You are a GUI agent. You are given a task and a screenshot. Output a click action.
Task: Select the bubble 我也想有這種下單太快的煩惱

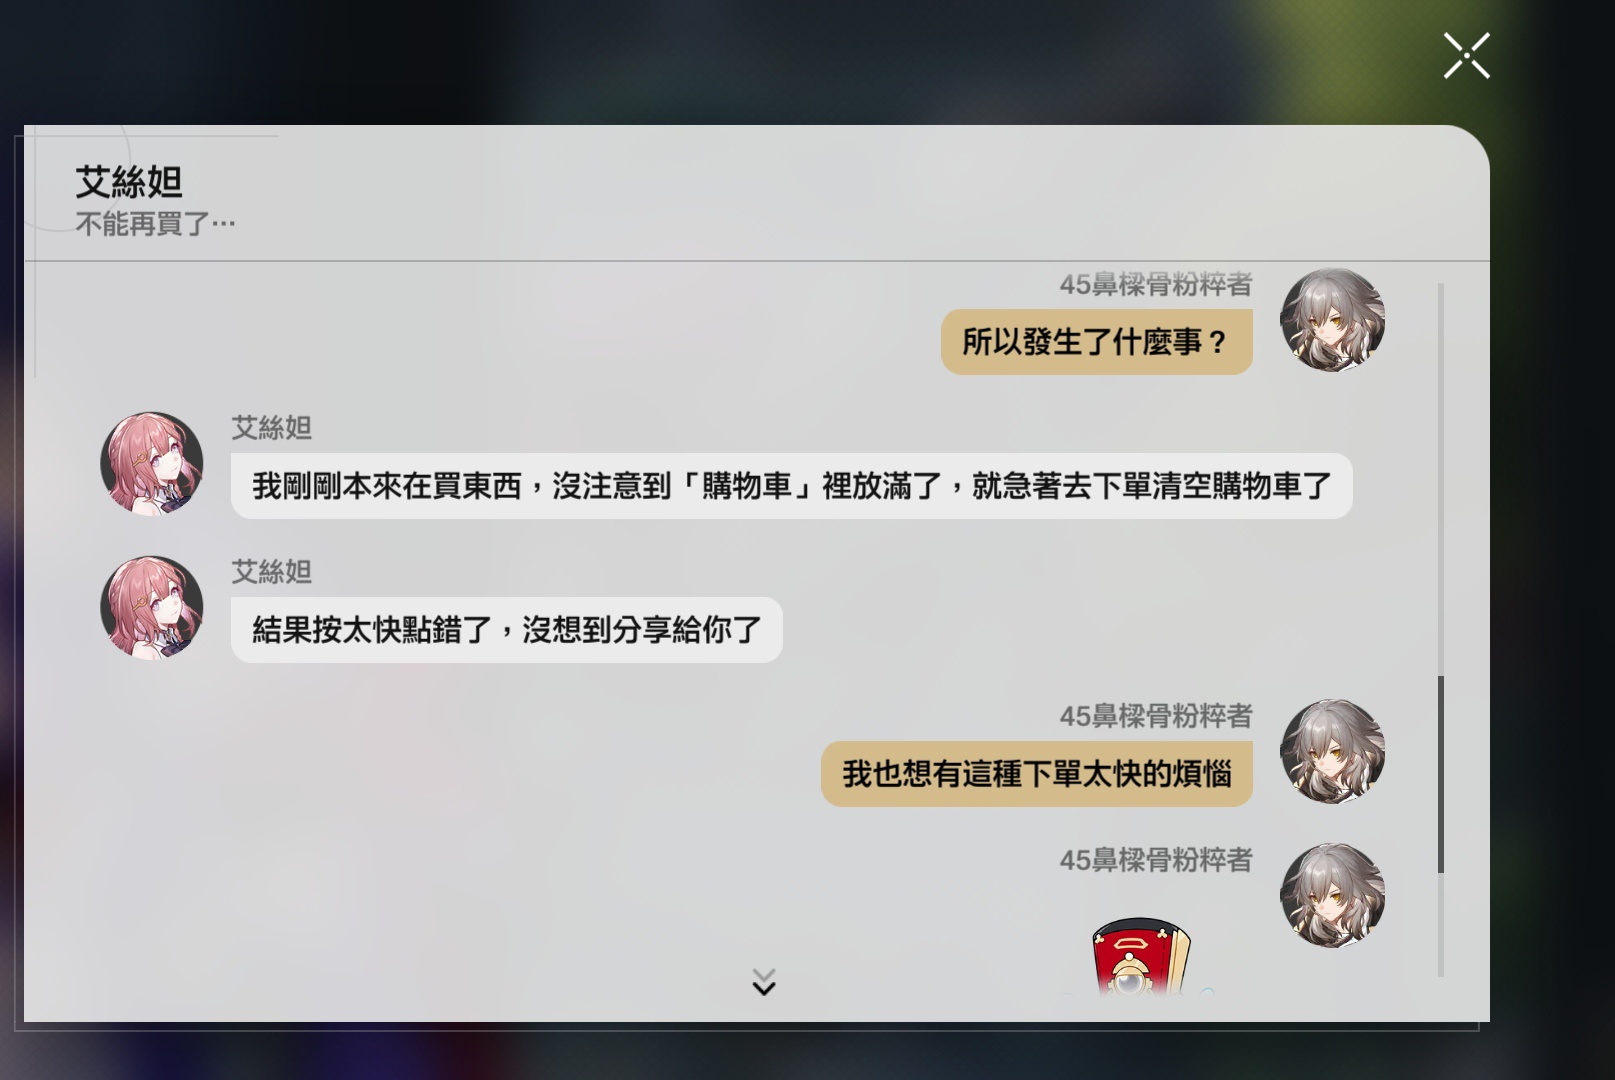click(x=1036, y=774)
